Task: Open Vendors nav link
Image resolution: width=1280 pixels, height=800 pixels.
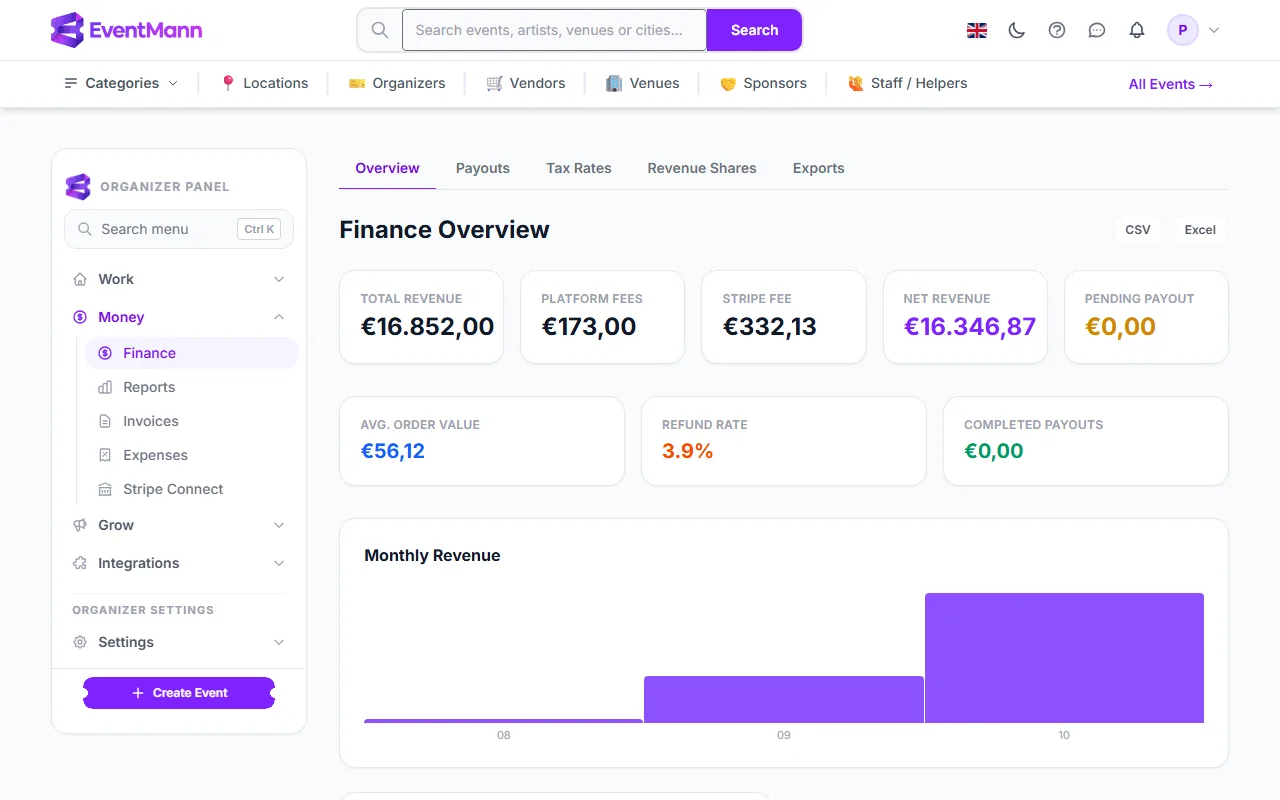Action: 526,83
